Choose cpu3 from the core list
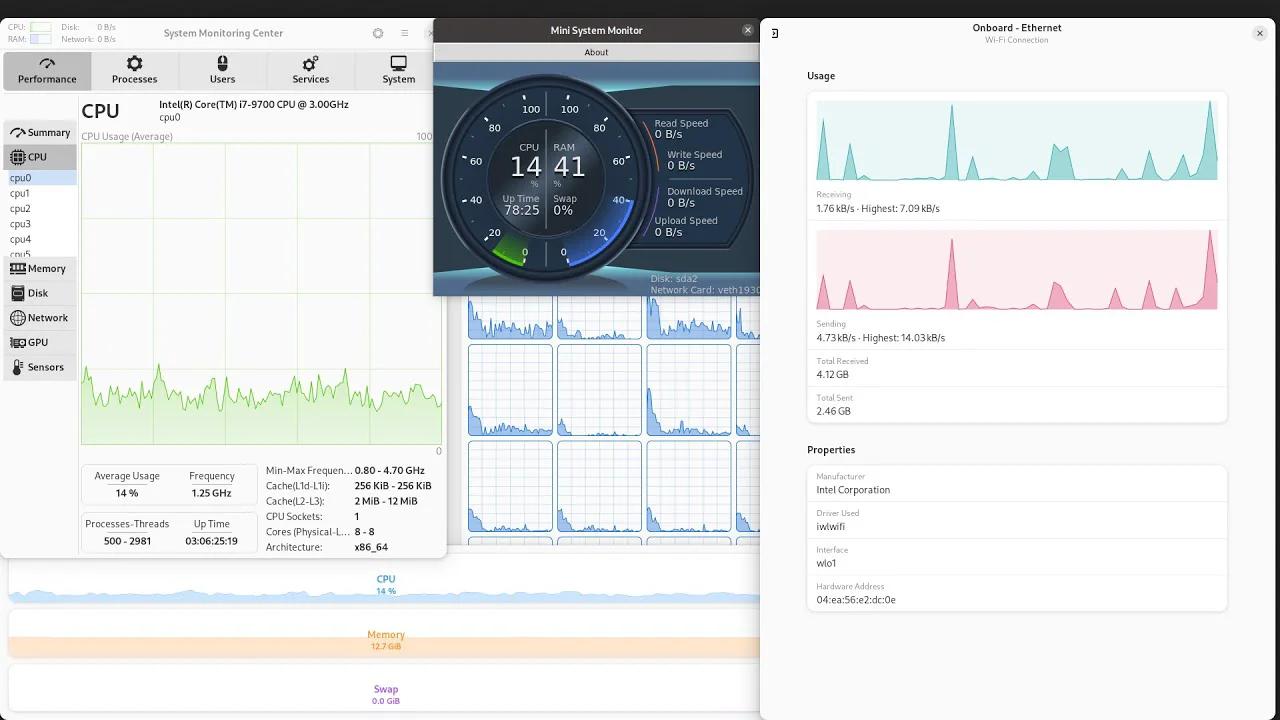The width and height of the screenshot is (1280, 720). click(20, 224)
